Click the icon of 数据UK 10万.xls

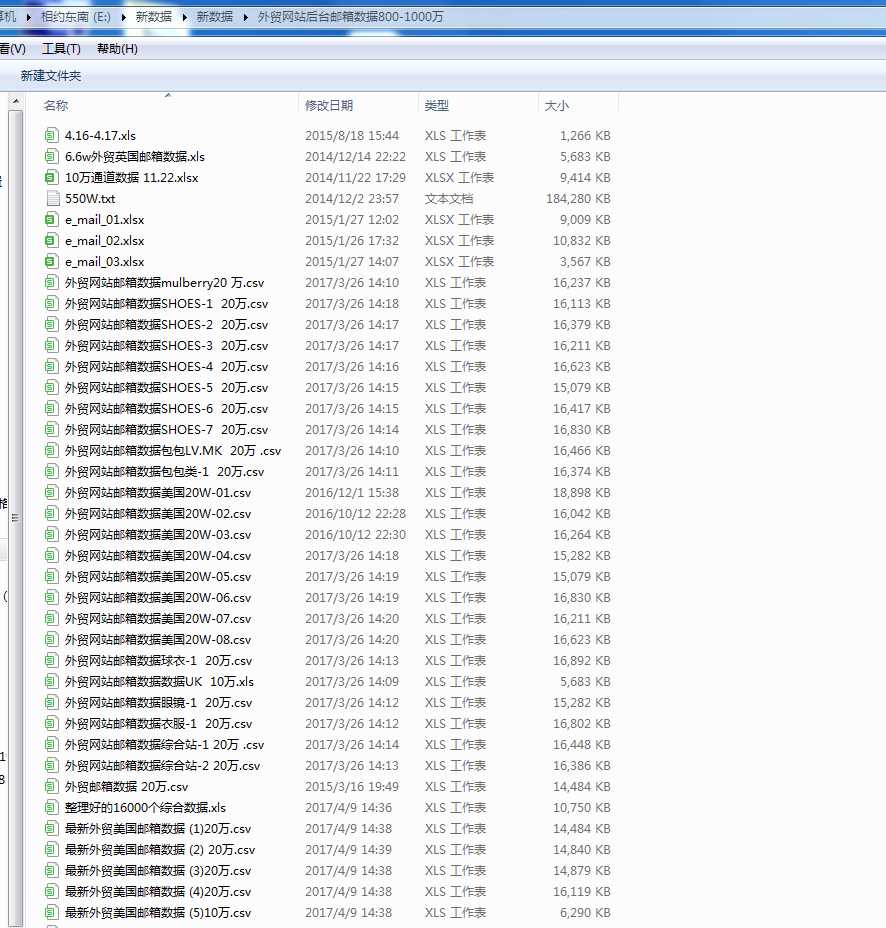point(51,682)
